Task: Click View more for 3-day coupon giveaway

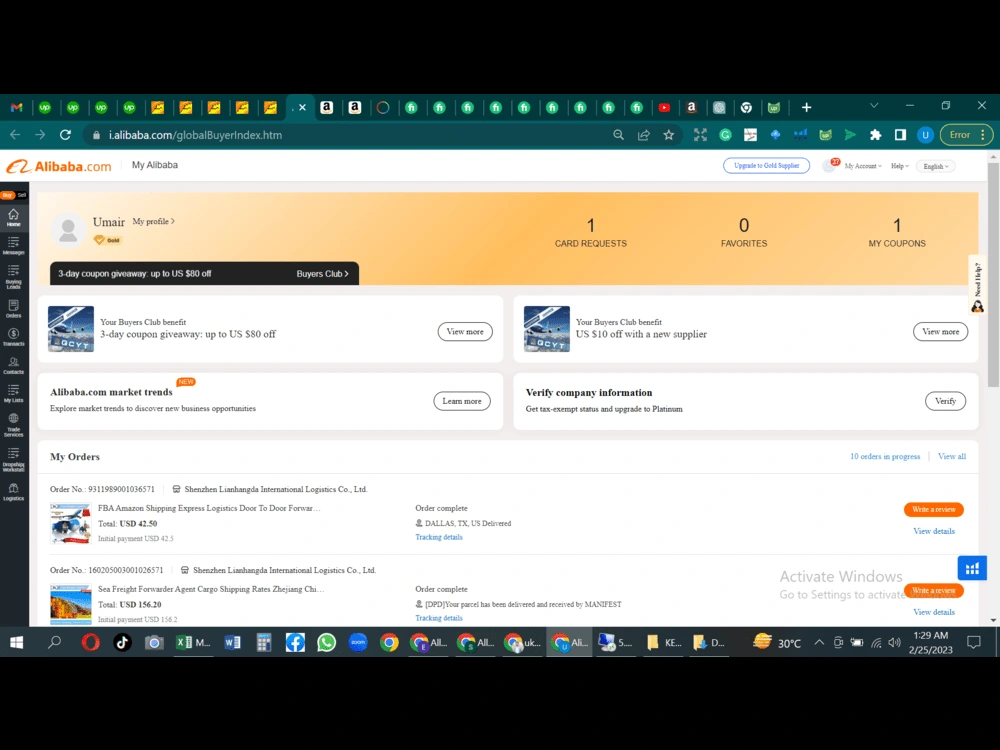Action: click(465, 332)
